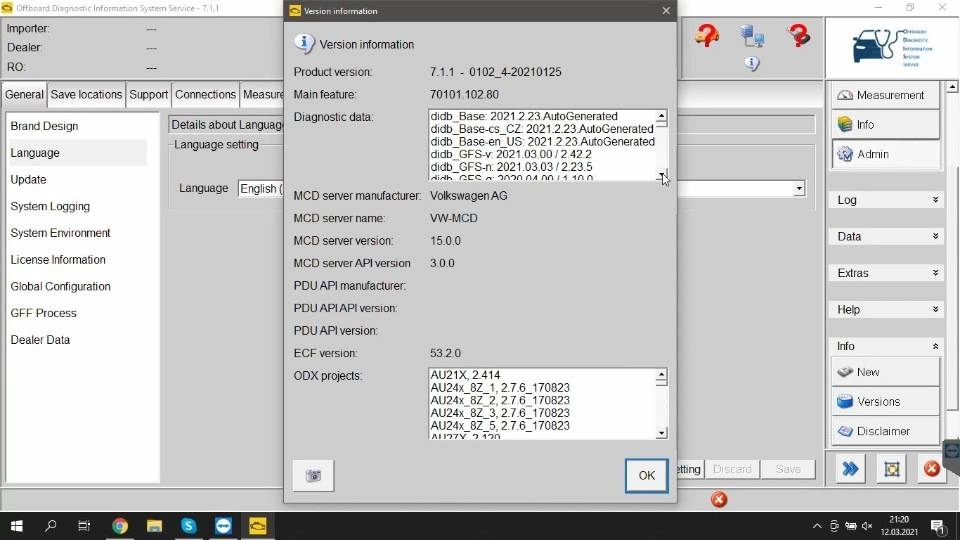Image resolution: width=960 pixels, height=540 pixels.
Task: Click the Discard button
Action: coord(732,470)
